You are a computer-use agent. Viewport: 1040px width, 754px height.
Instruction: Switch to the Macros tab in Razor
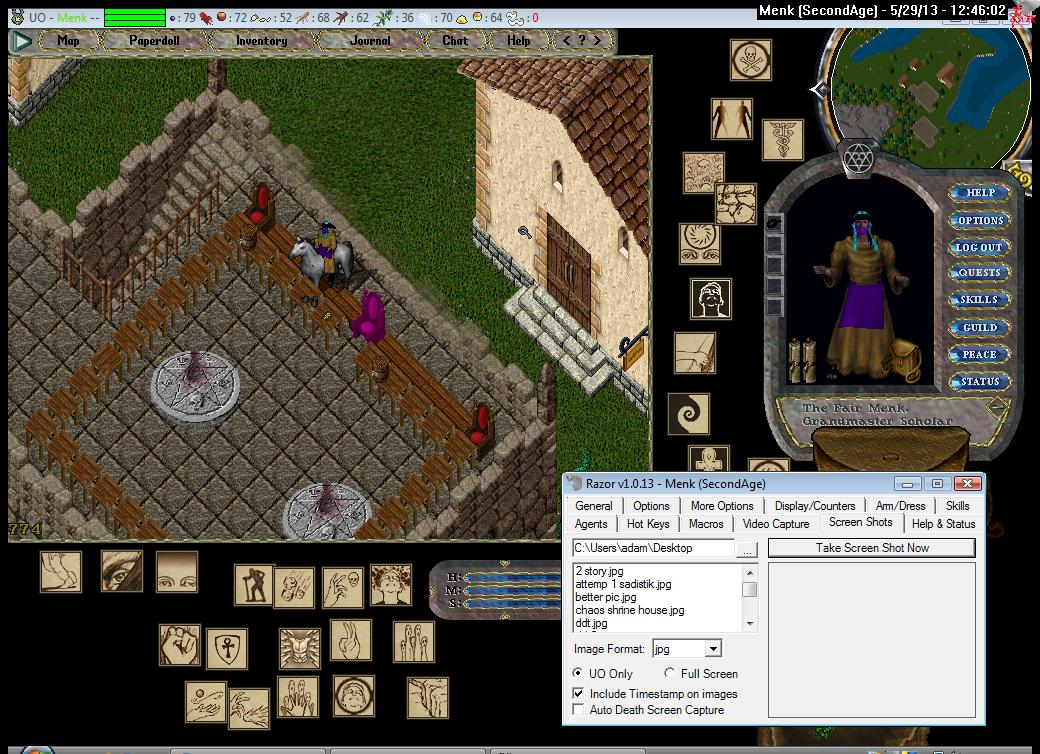706,524
